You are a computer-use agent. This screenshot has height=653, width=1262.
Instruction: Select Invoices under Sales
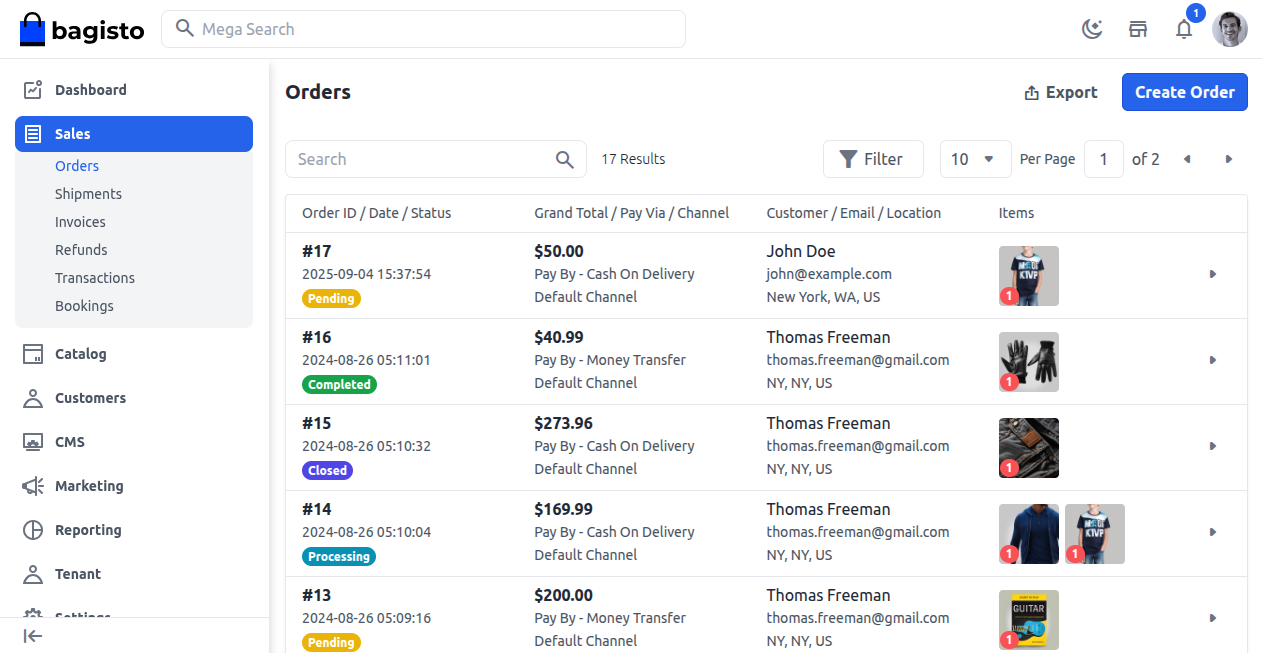pyautogui.click(x=80, y=222)
